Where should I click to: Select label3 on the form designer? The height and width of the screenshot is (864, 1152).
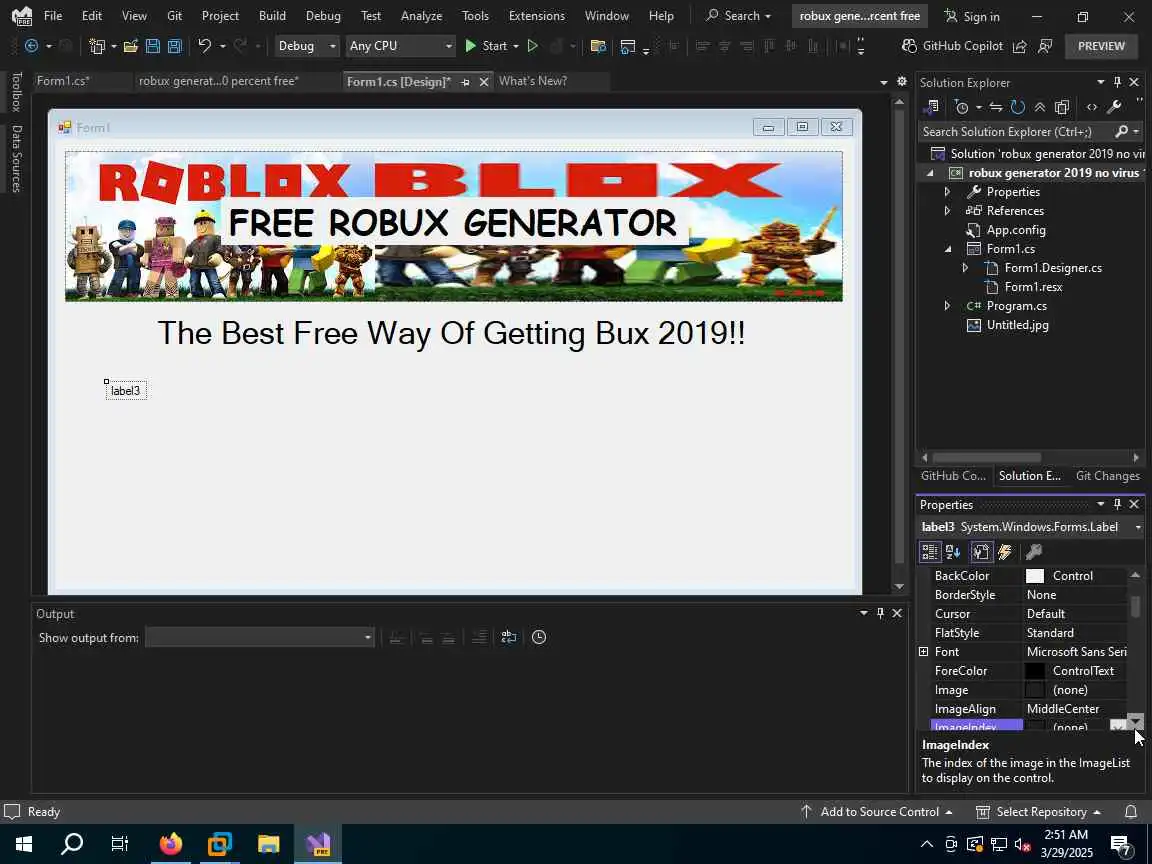pyautogui.click(x=126, y=391)
